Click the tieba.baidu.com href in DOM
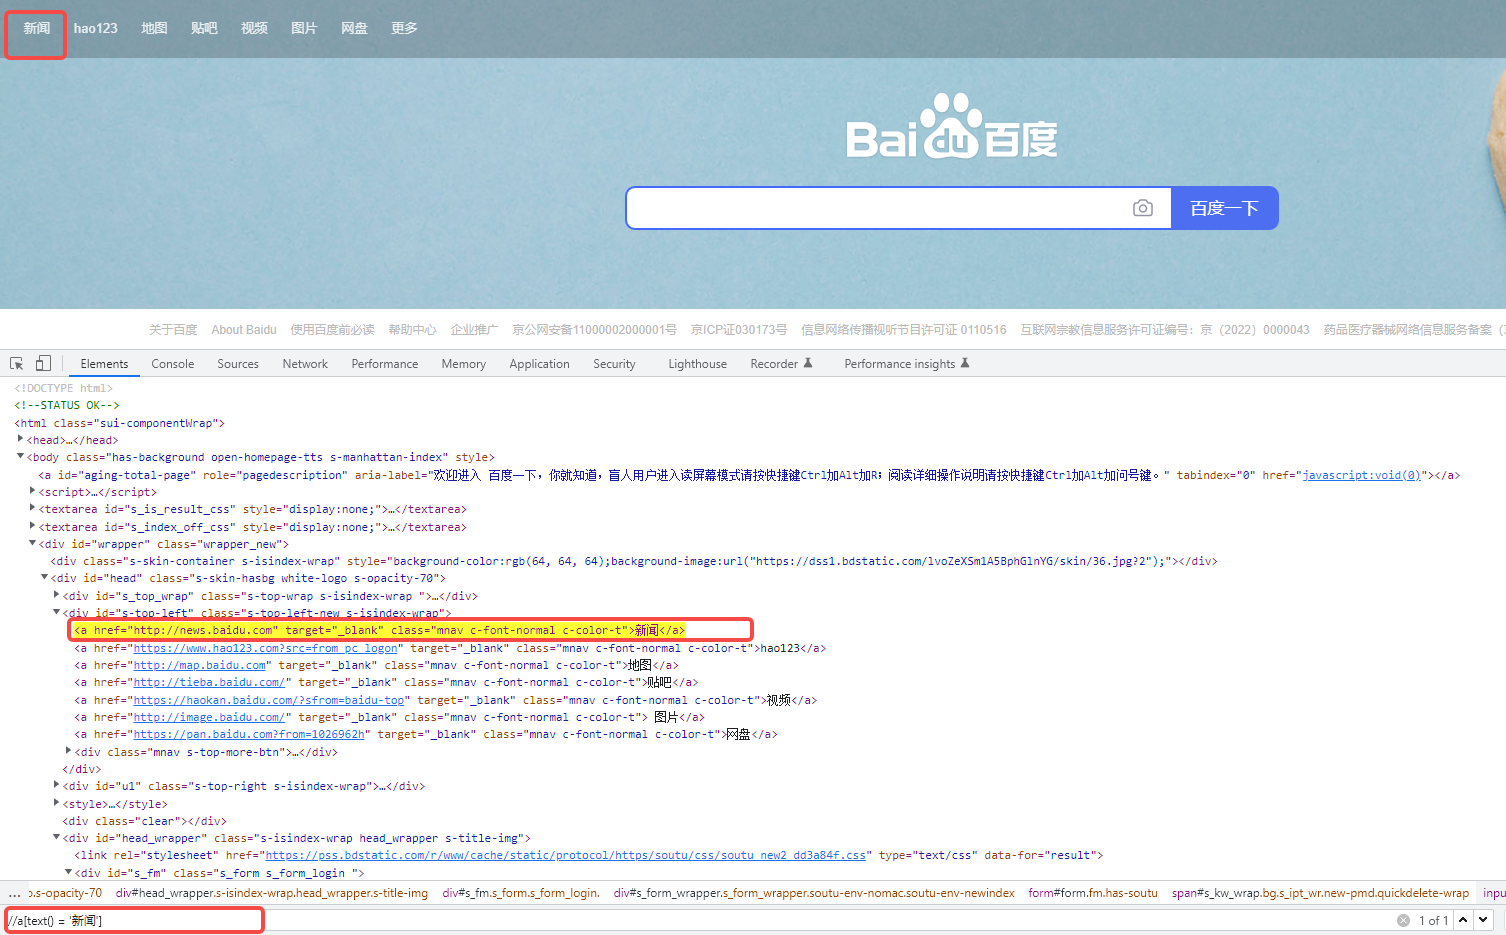Image resolution: width=1506 pixels, height=935 pixels. click(210, 682)
